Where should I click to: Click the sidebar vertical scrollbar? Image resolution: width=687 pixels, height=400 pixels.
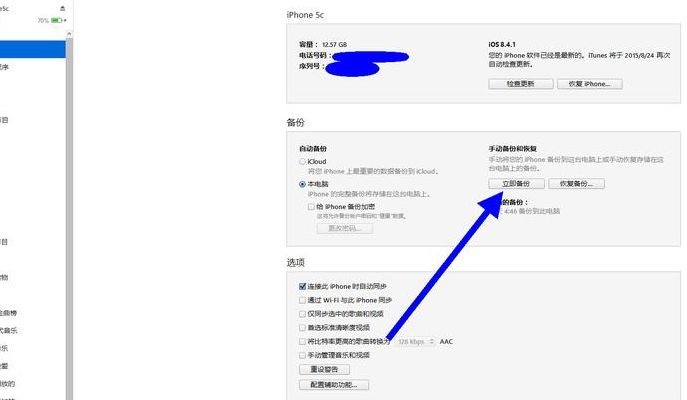tap(69, 219)
